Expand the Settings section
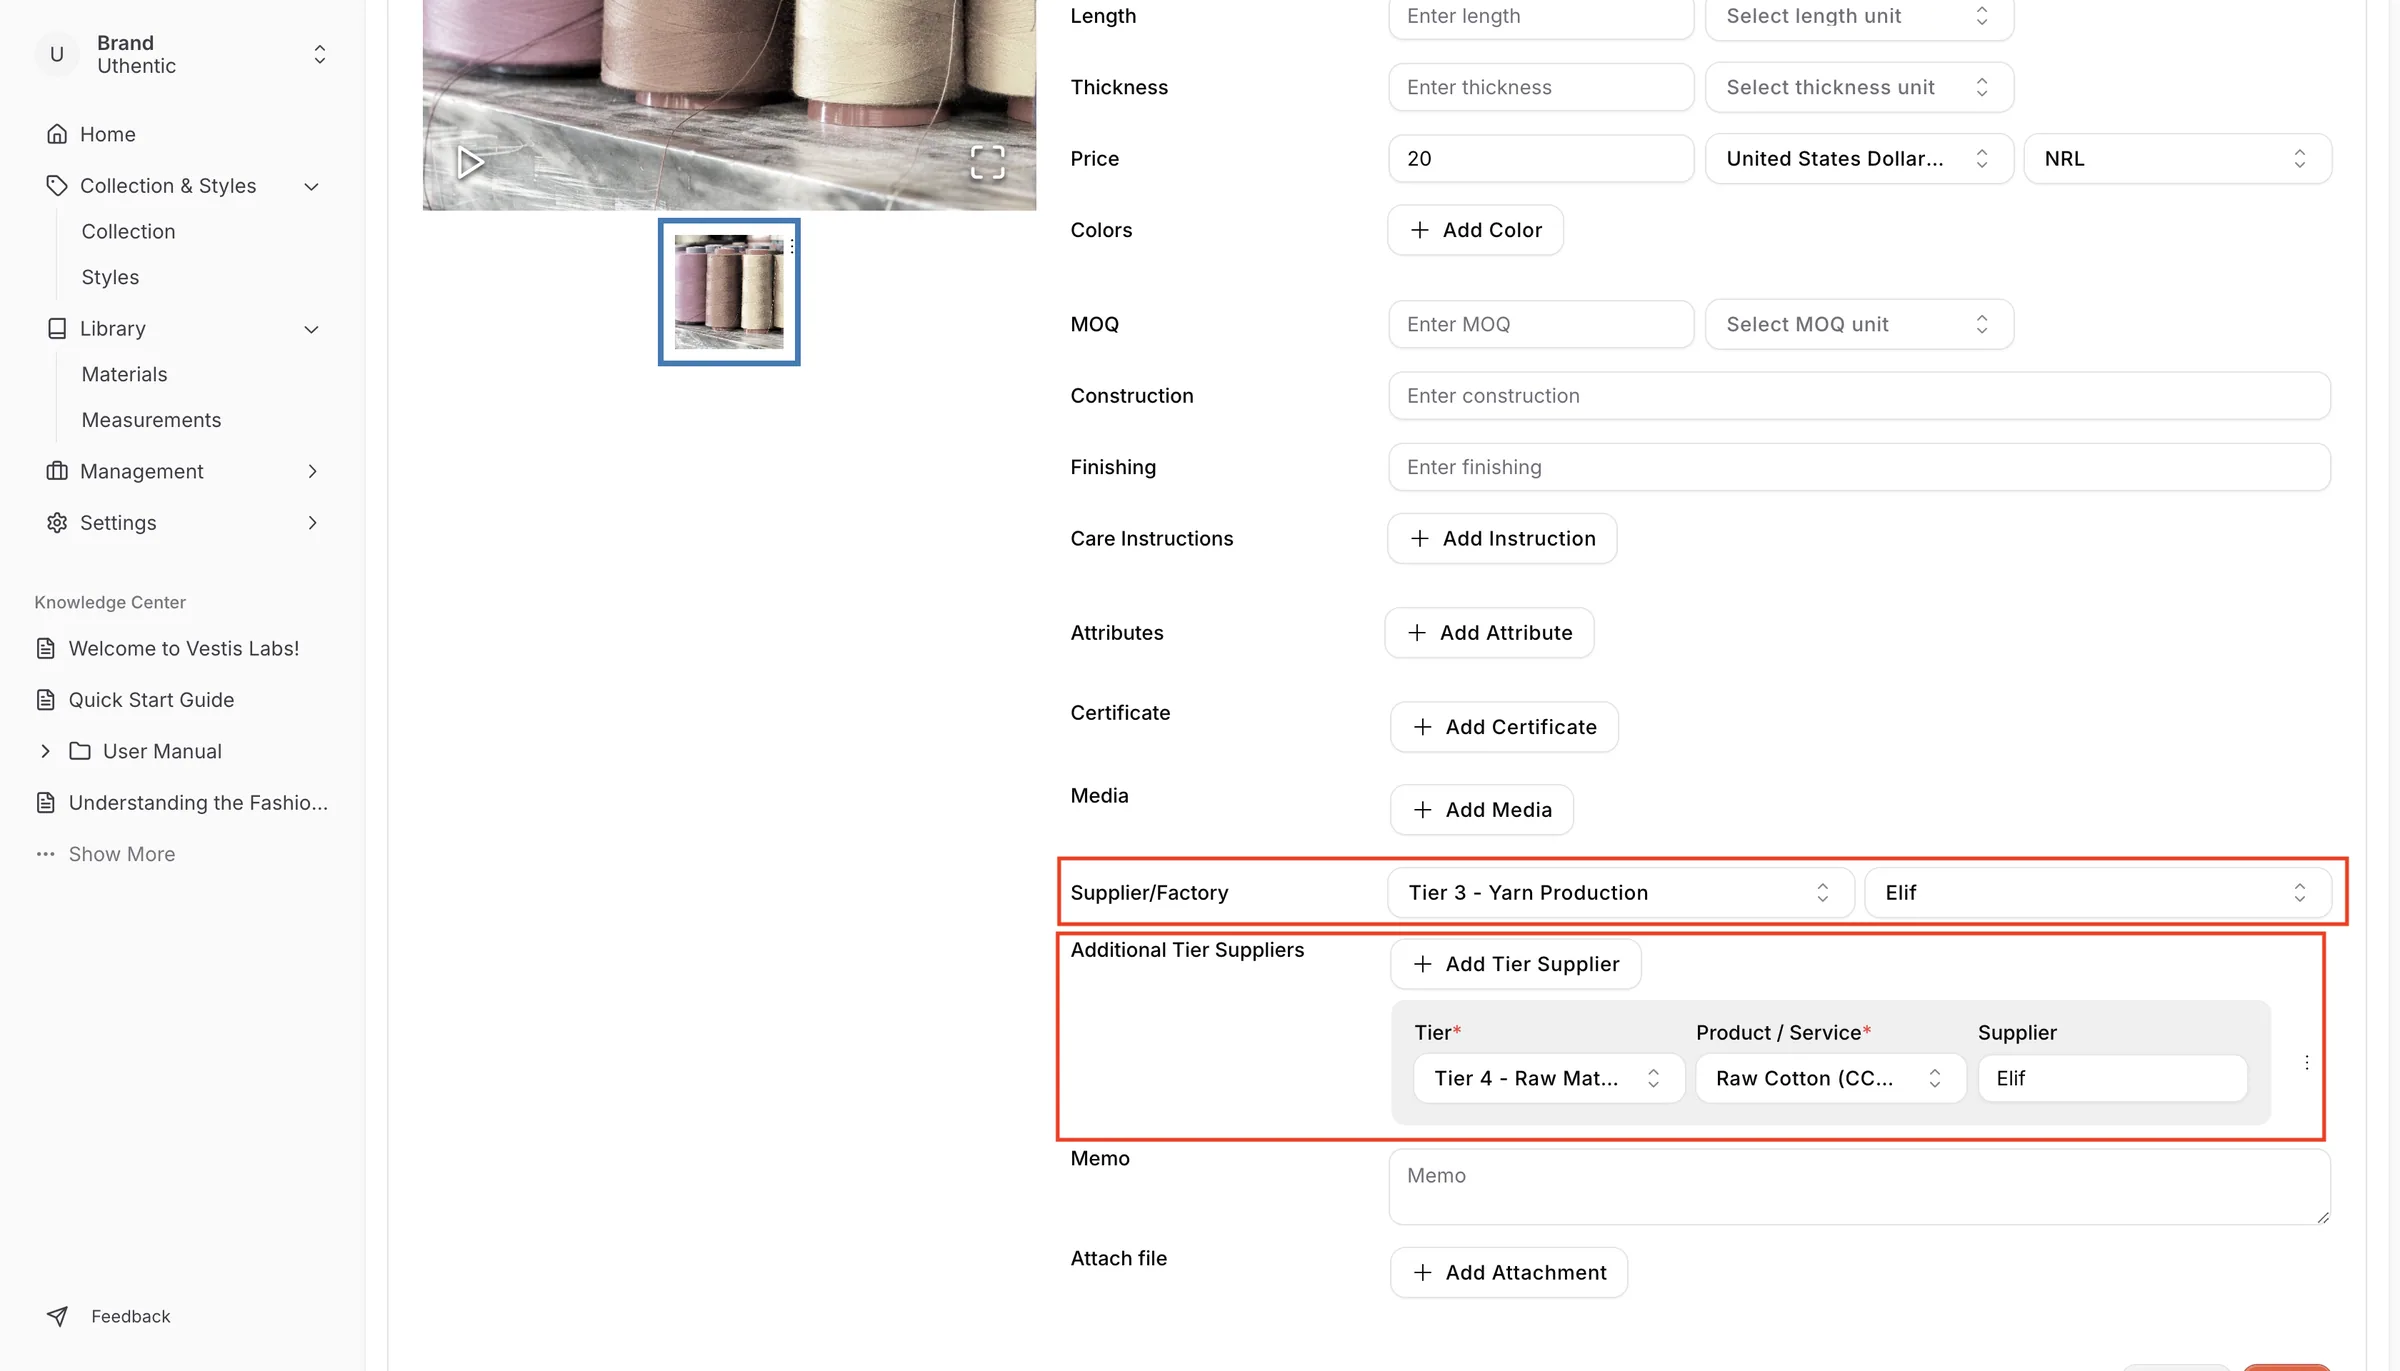The image size is (2400, 1371). point(312,523)
